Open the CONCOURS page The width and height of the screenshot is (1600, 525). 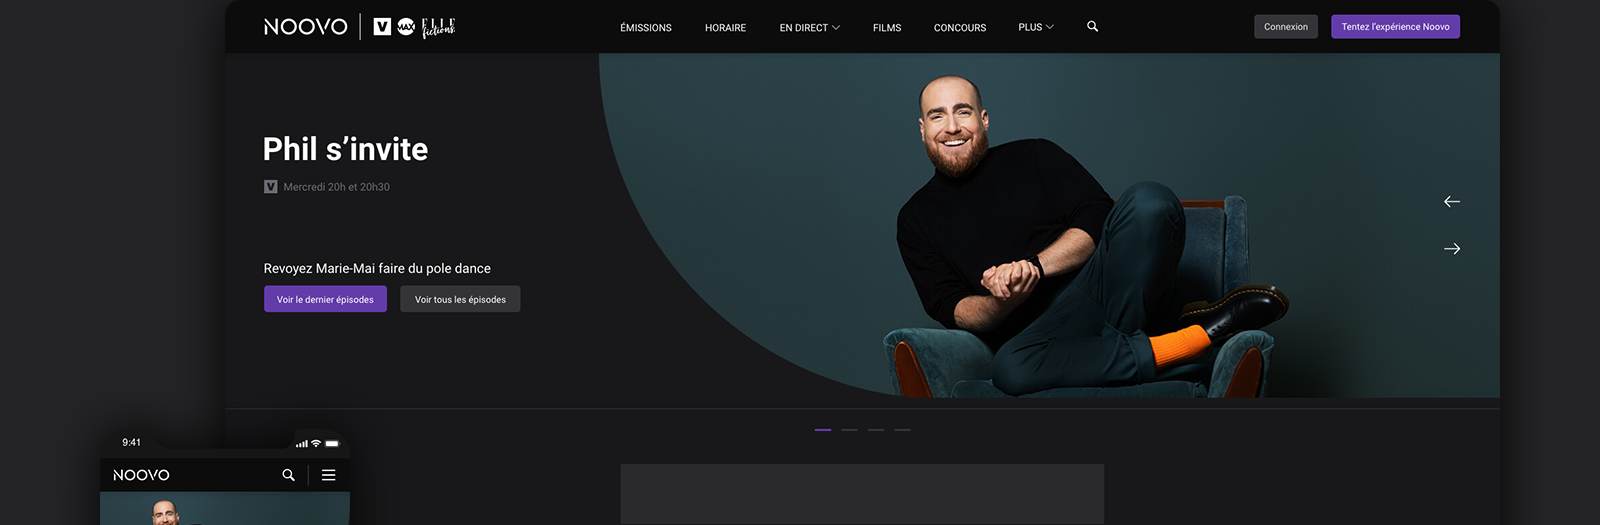click(959, 28)
